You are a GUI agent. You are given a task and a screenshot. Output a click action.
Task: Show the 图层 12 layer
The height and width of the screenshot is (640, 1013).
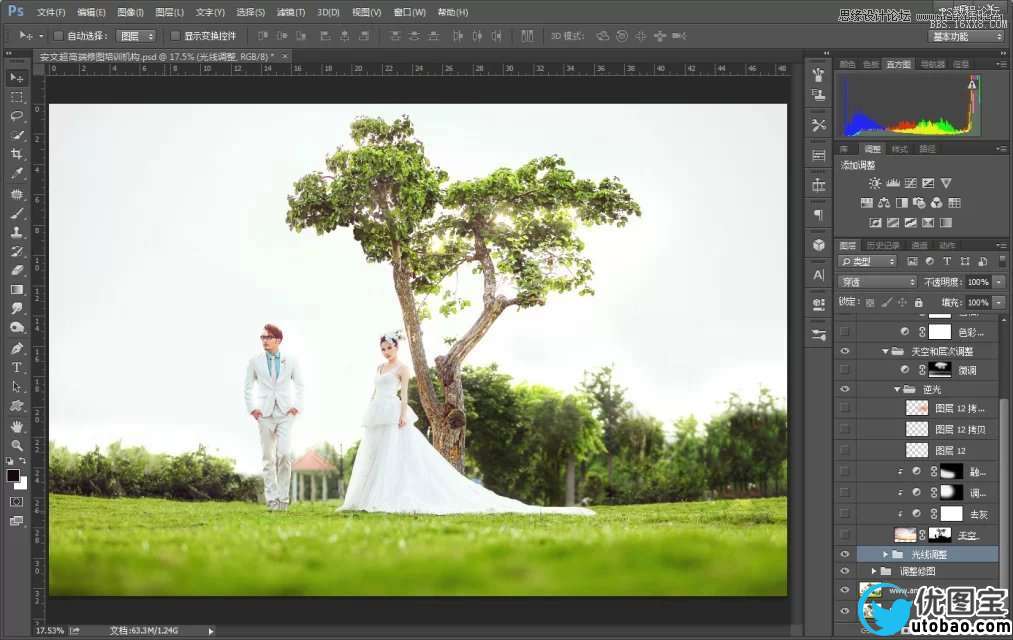[x=844, y=450]
